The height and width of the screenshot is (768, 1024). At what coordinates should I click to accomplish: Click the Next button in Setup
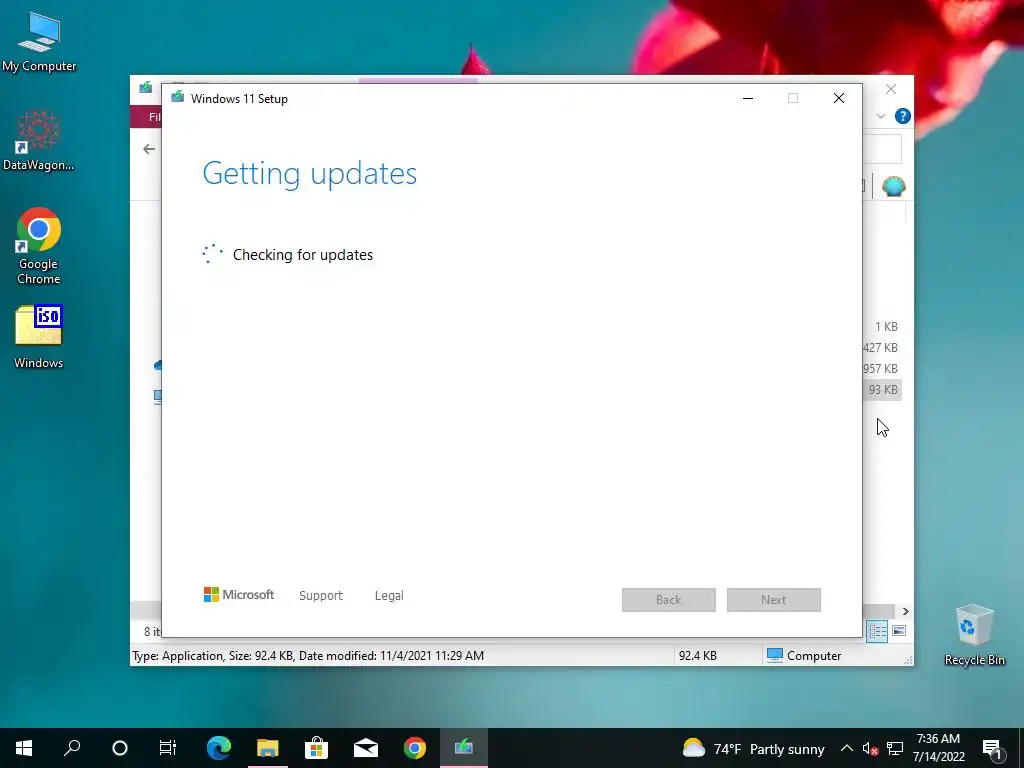774,600
